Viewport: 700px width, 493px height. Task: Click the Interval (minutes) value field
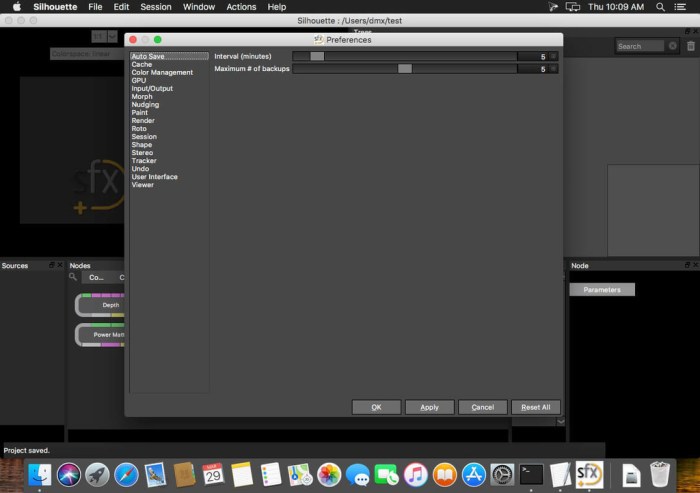(x=532, y=57)
